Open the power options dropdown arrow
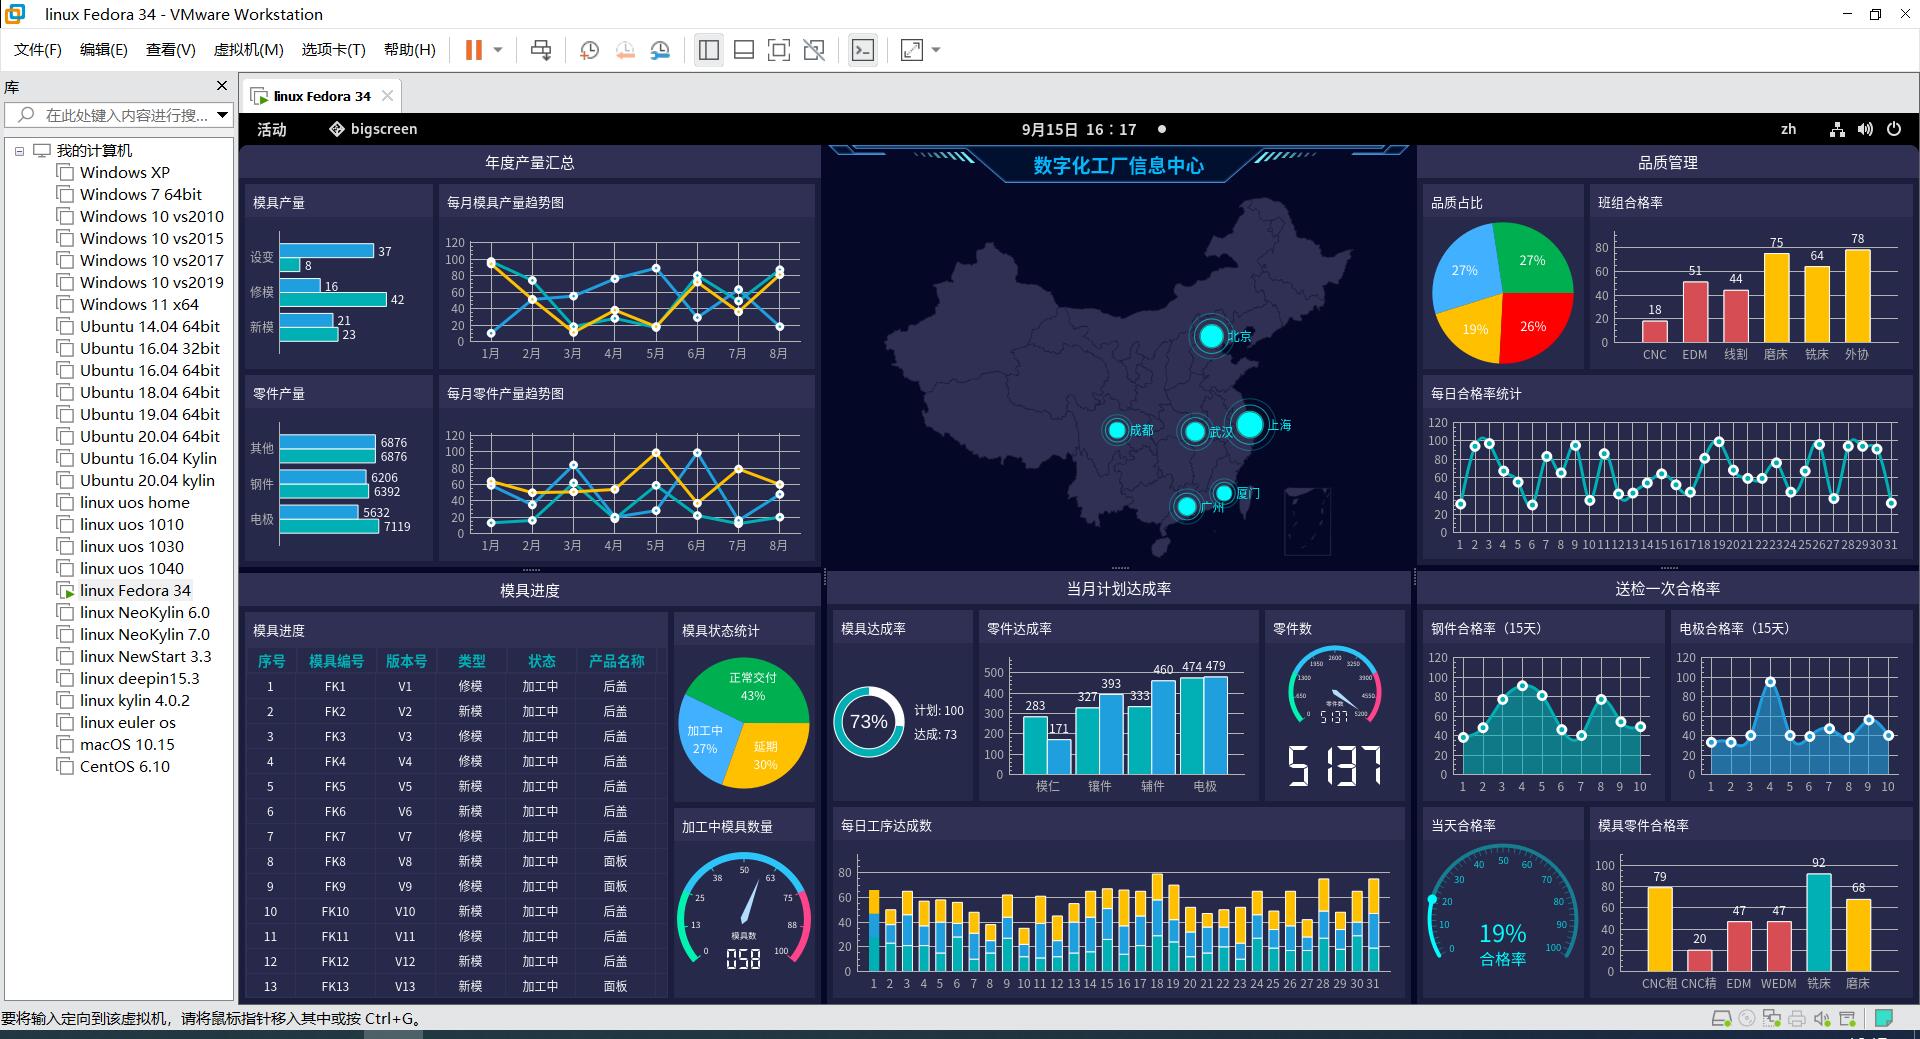1920x1039 pixels. [498, 50]
